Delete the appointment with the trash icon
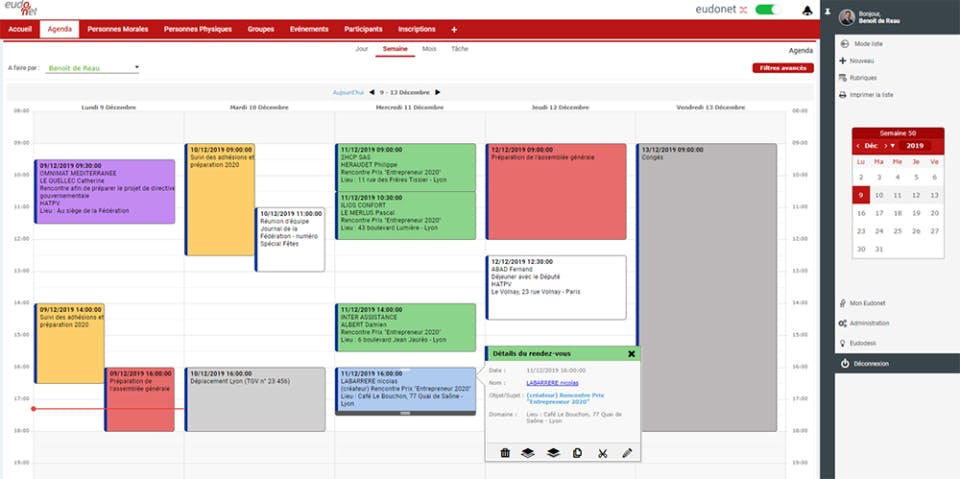 click(505, 453)
